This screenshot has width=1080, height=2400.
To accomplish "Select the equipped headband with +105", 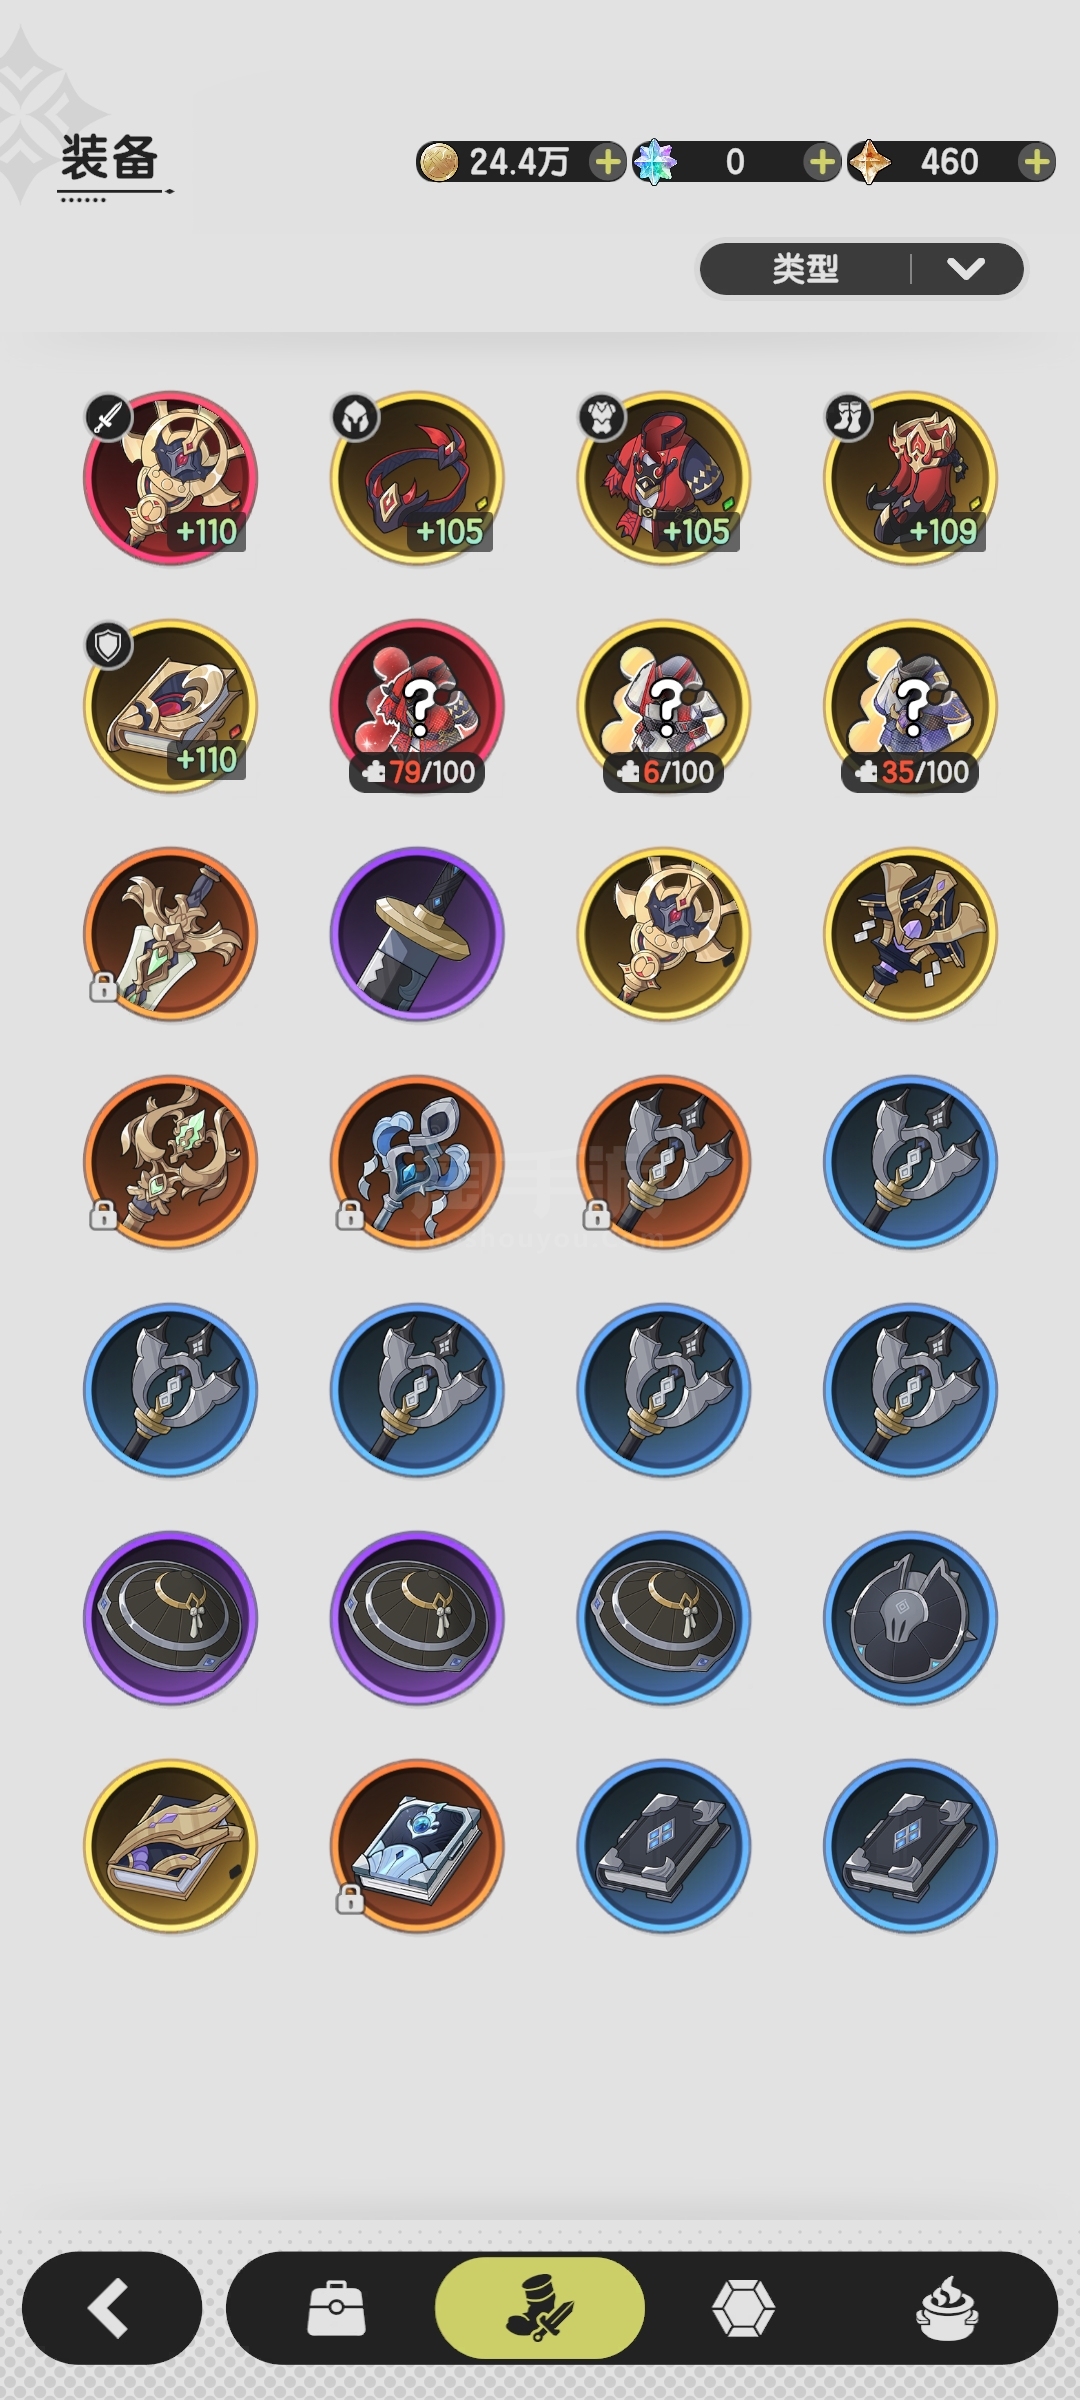I will [417, 478].
